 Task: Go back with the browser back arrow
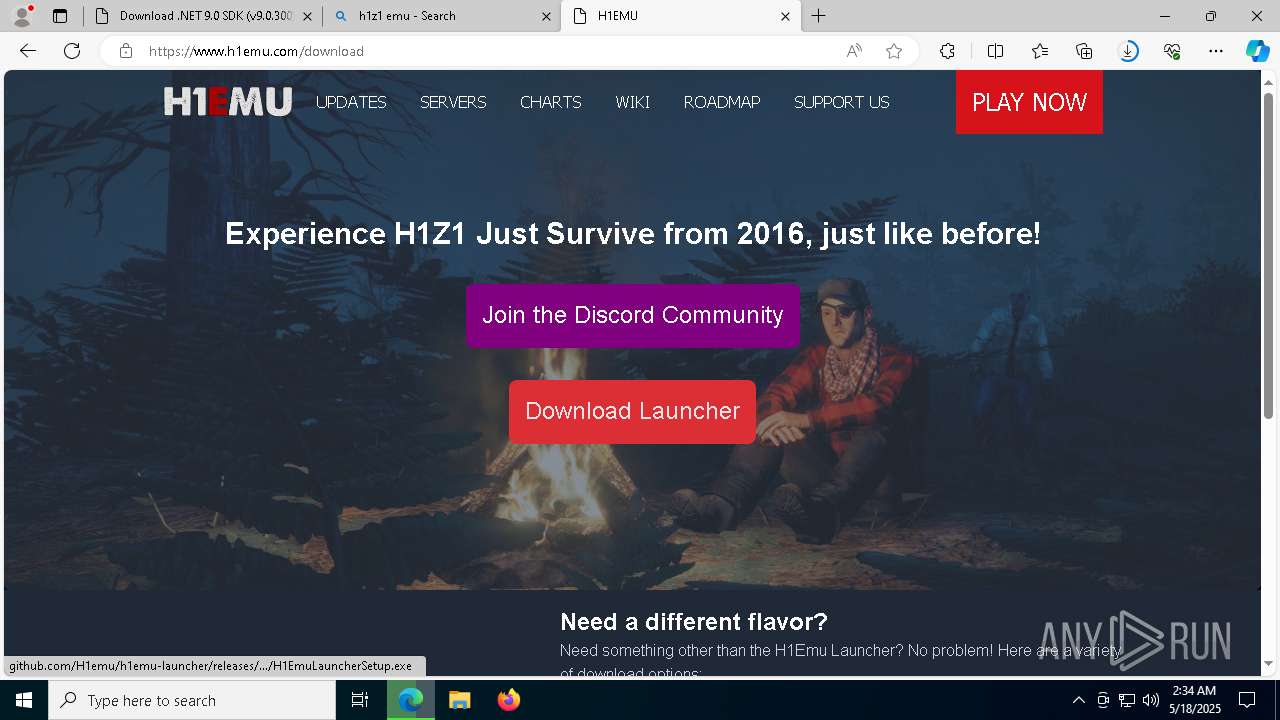click(28, 51)
